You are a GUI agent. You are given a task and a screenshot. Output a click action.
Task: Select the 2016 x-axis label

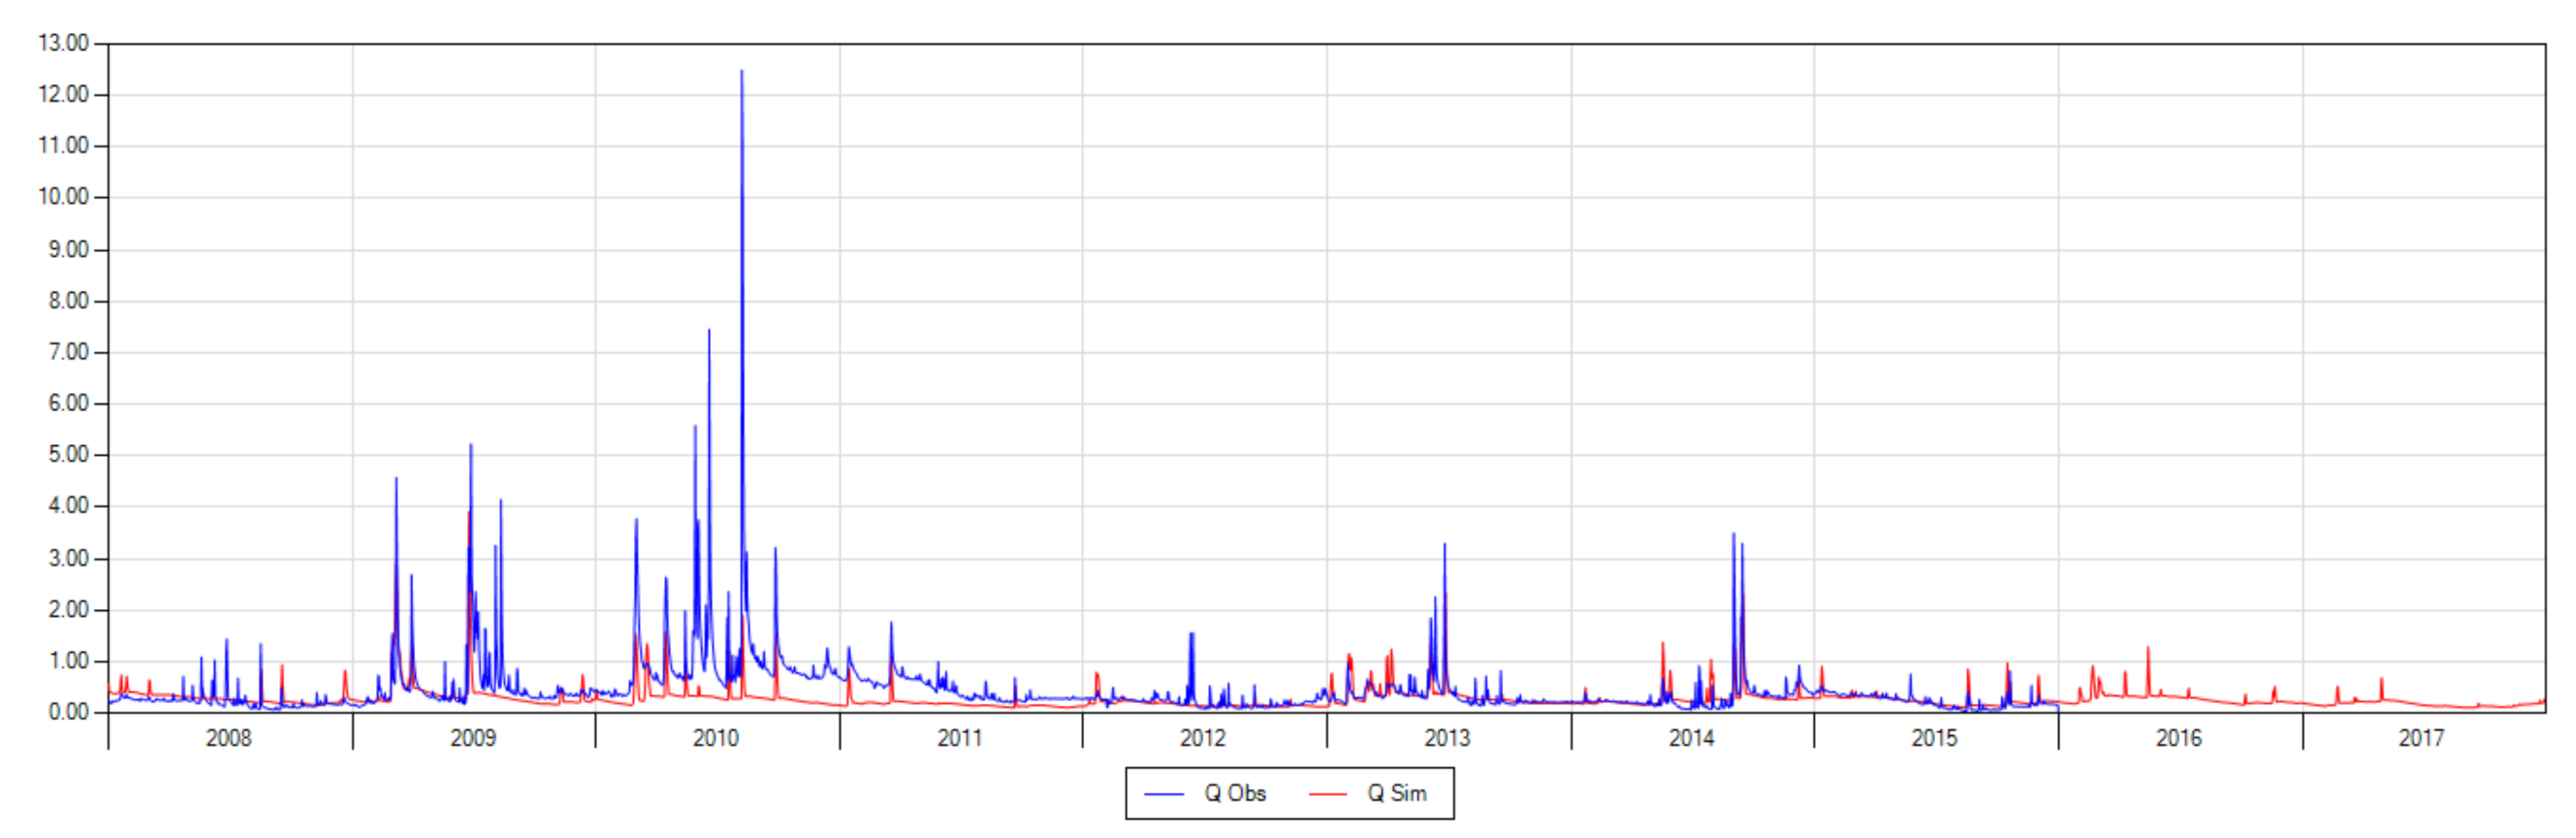(2179, 738)
